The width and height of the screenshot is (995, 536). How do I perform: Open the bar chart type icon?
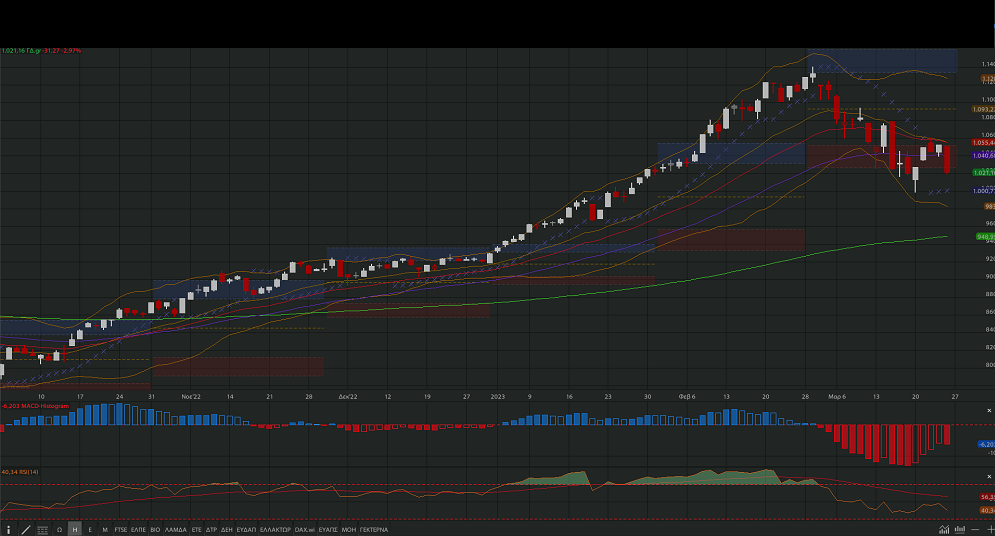click(x=960, y=530)
